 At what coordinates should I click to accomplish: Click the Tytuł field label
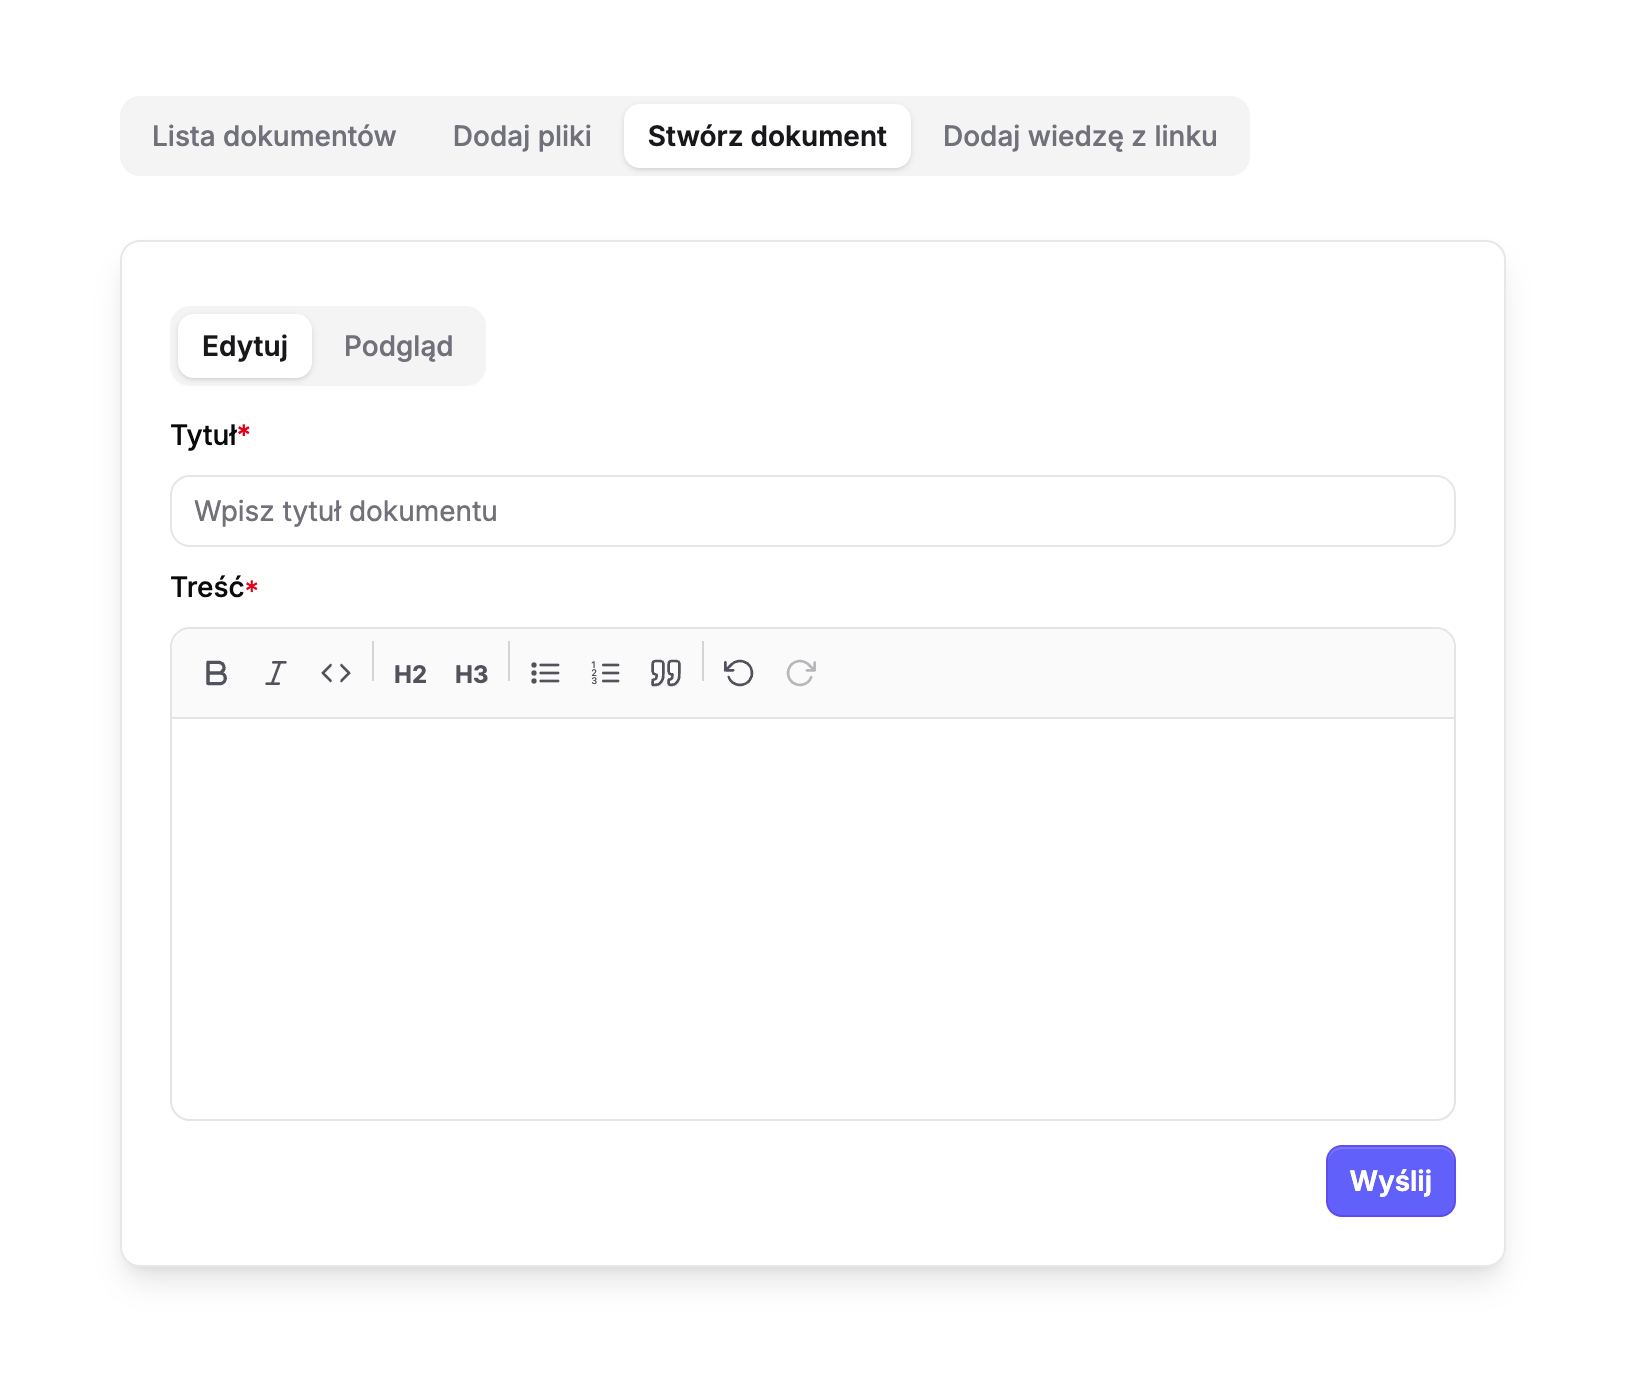point(205,436)
